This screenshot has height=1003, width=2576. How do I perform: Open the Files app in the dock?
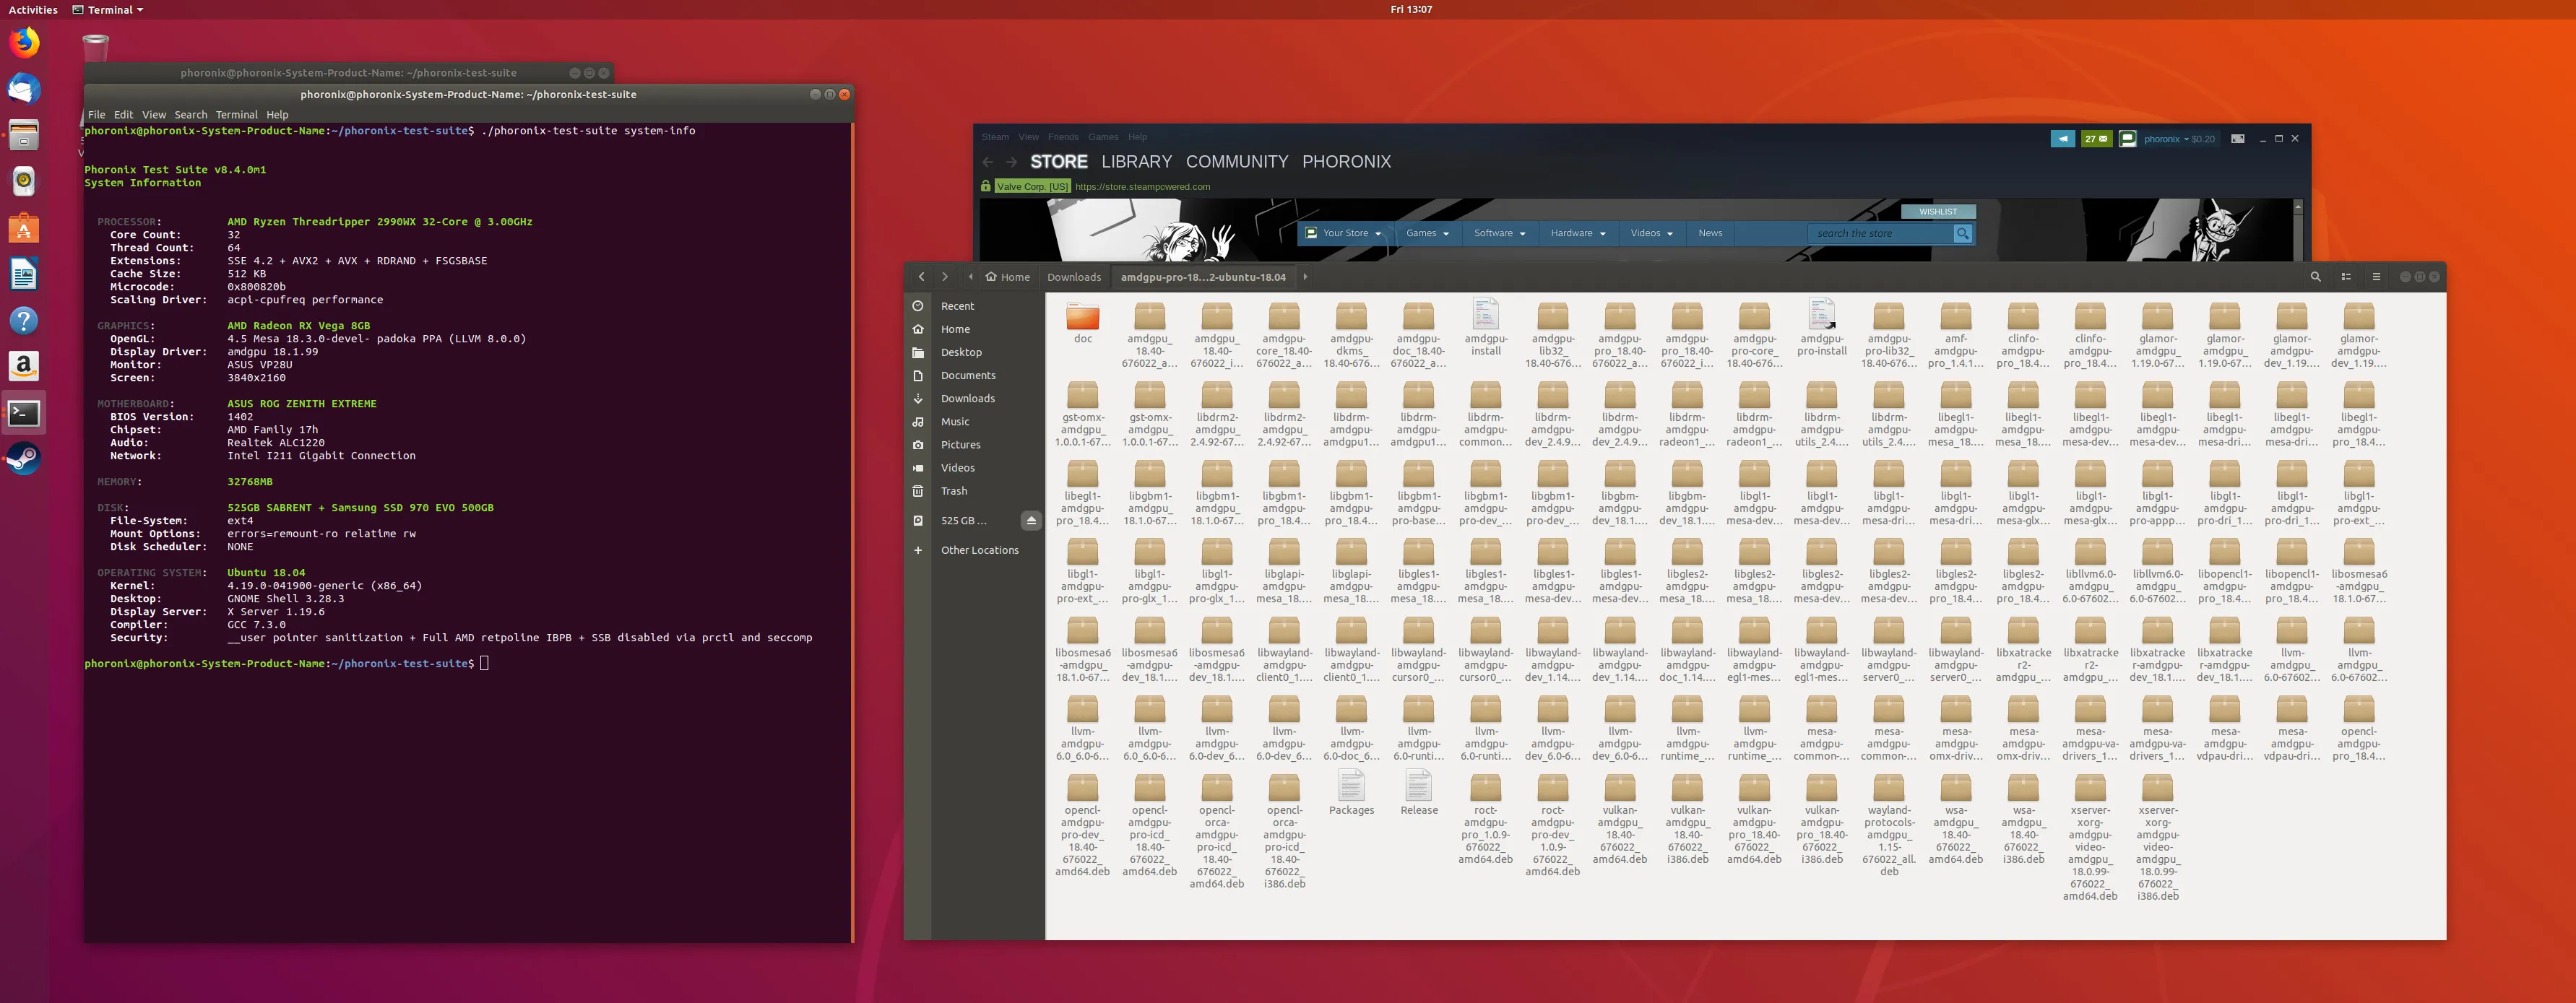point(24,135)
